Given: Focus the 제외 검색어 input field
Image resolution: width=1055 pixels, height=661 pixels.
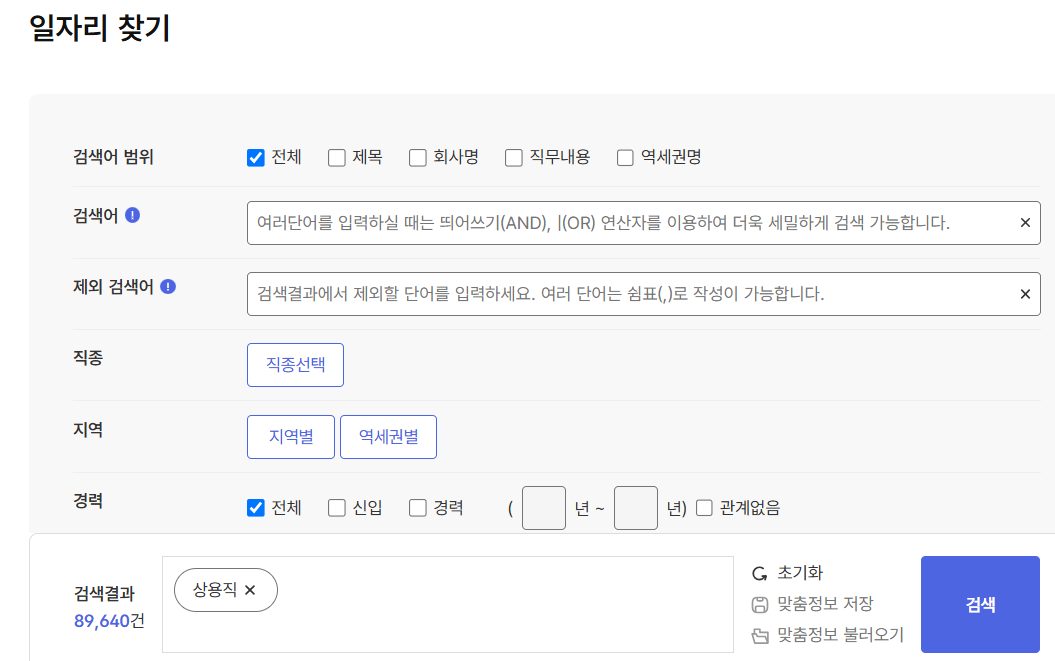Looking at the screenshot, I should pyautogui.click(x=643, y=294).
